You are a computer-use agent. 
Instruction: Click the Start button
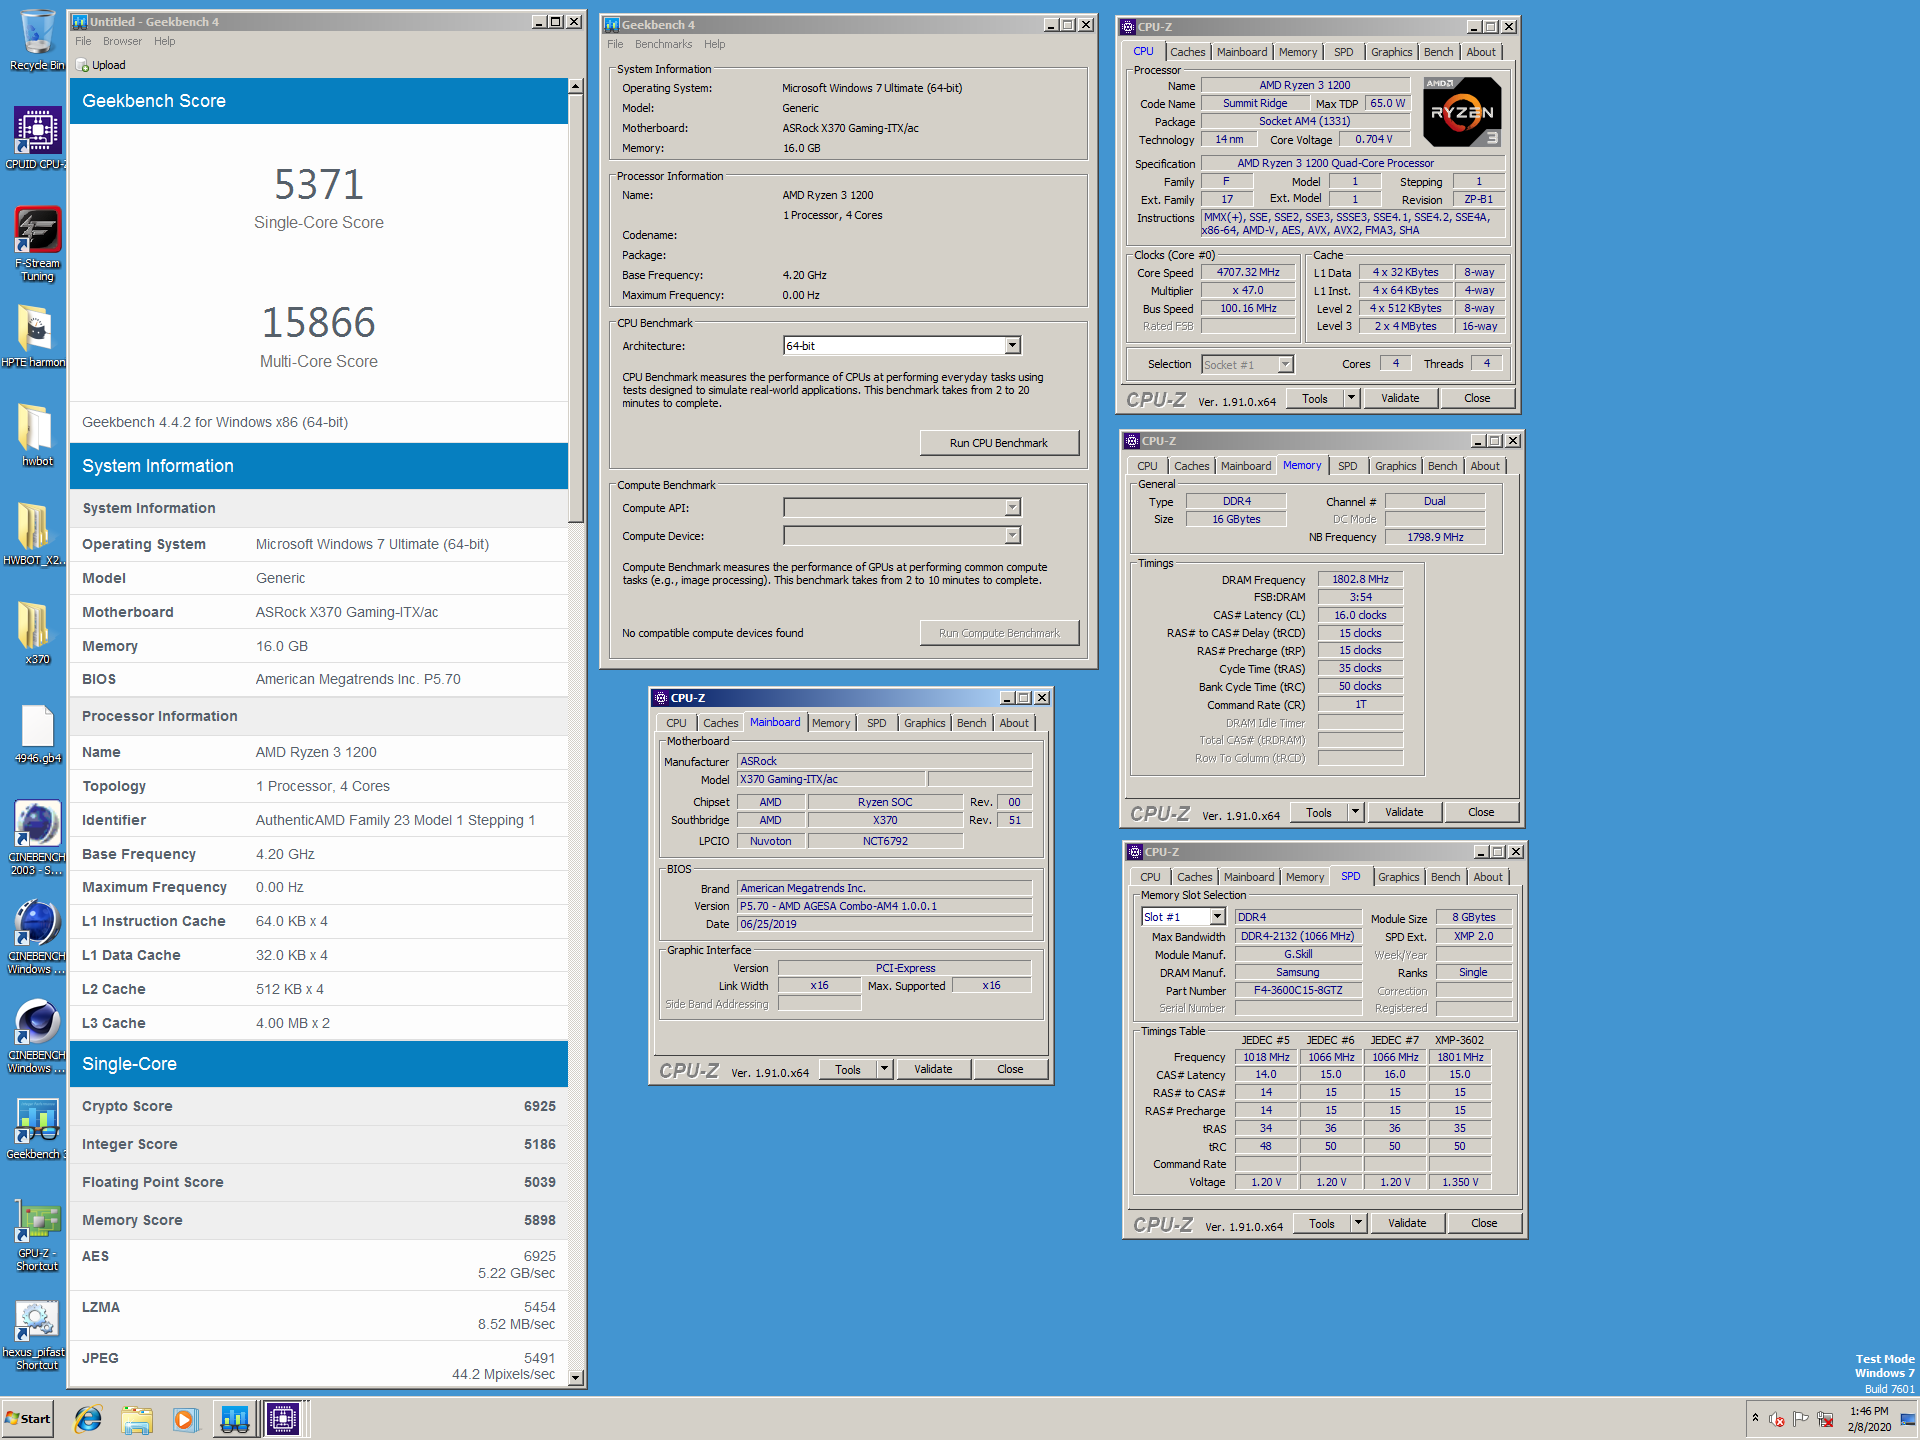pos(28,1419)
